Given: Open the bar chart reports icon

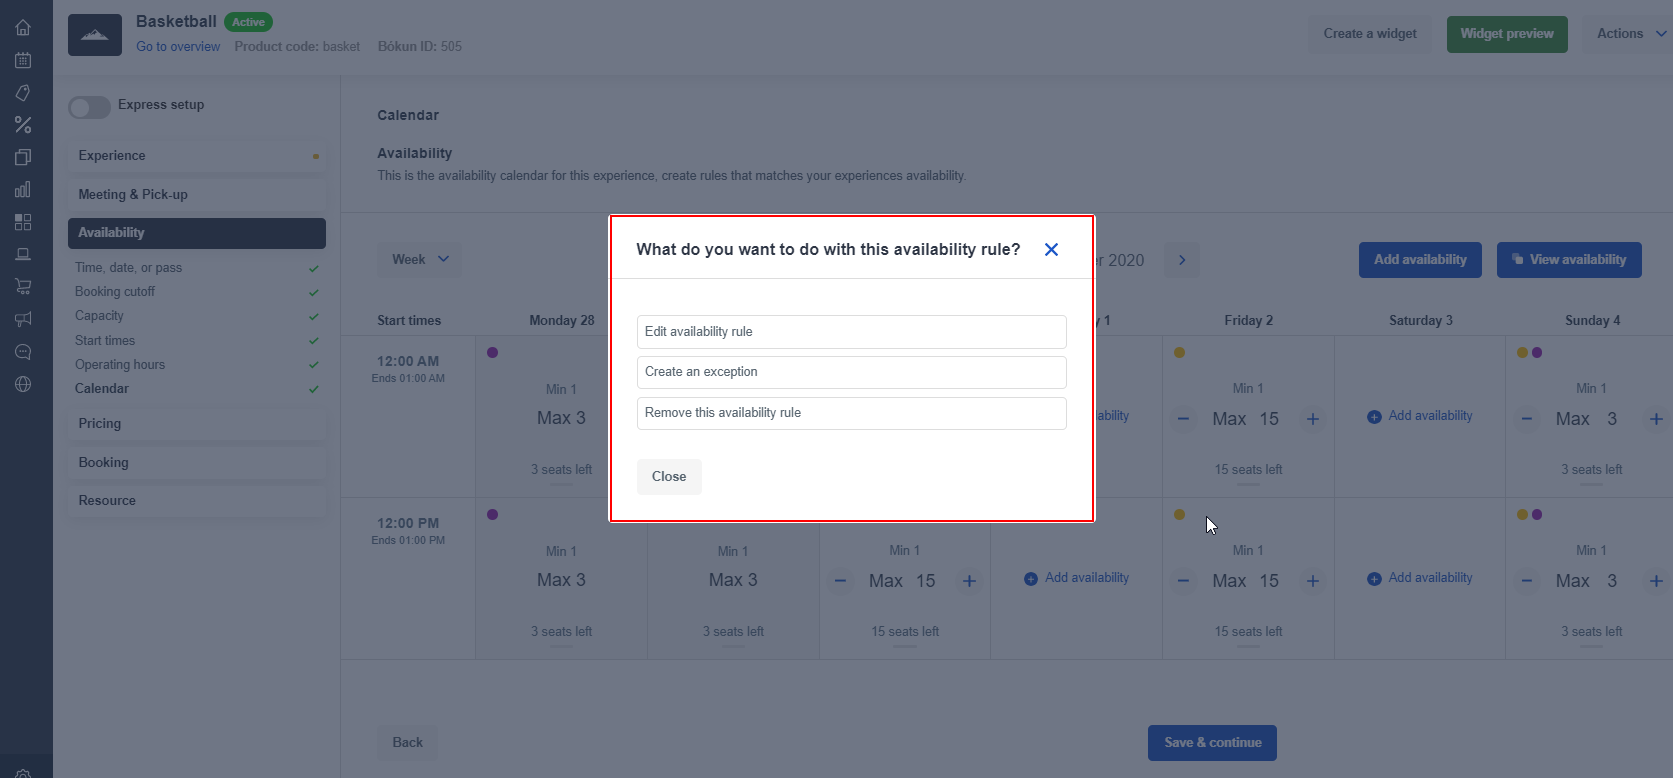Looking at the screenshot, I should point(23,190).
